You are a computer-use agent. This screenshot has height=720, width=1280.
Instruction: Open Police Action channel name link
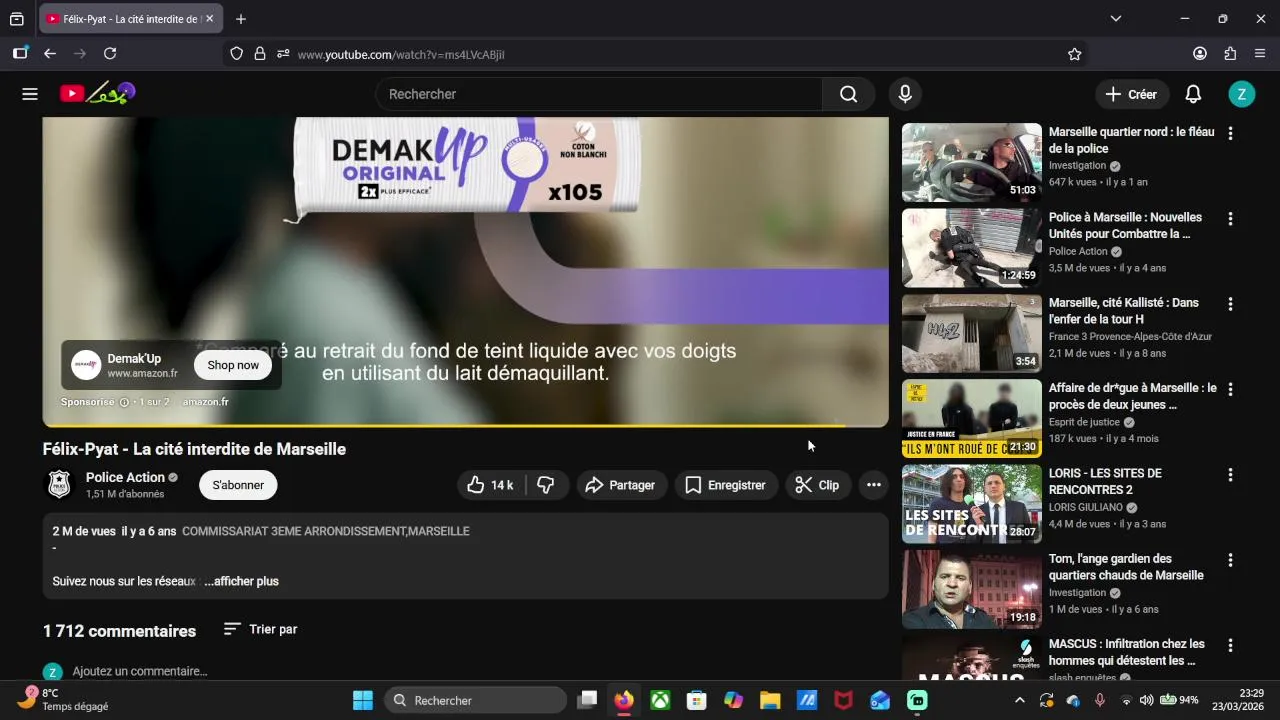click(x=125, y=477)
